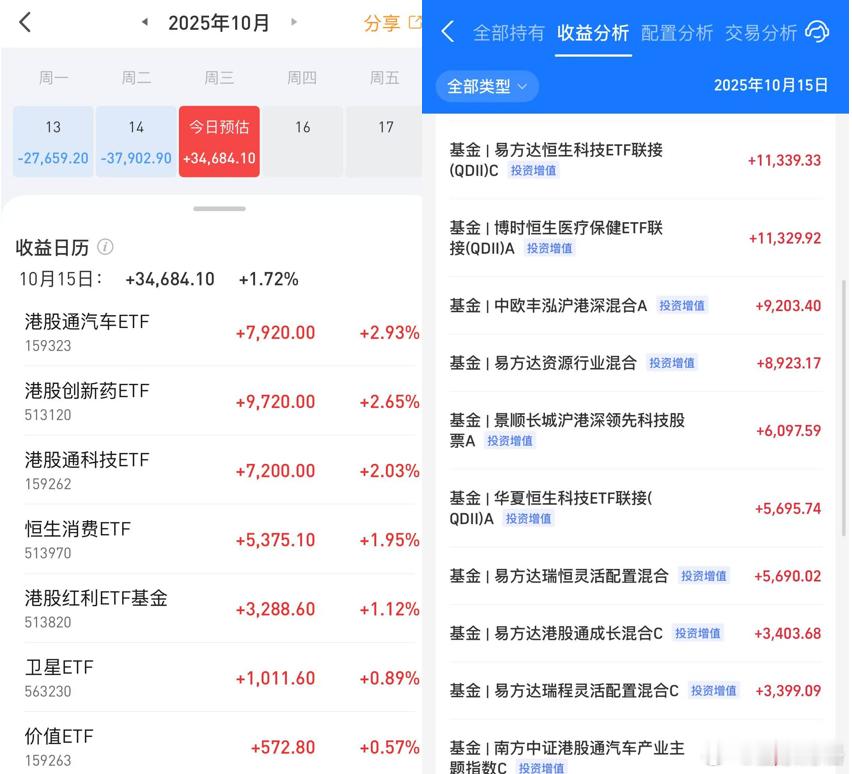Screen dimensions: 852x774
Task: Click +9,203.40 gain value
Action: coord(788,305)
